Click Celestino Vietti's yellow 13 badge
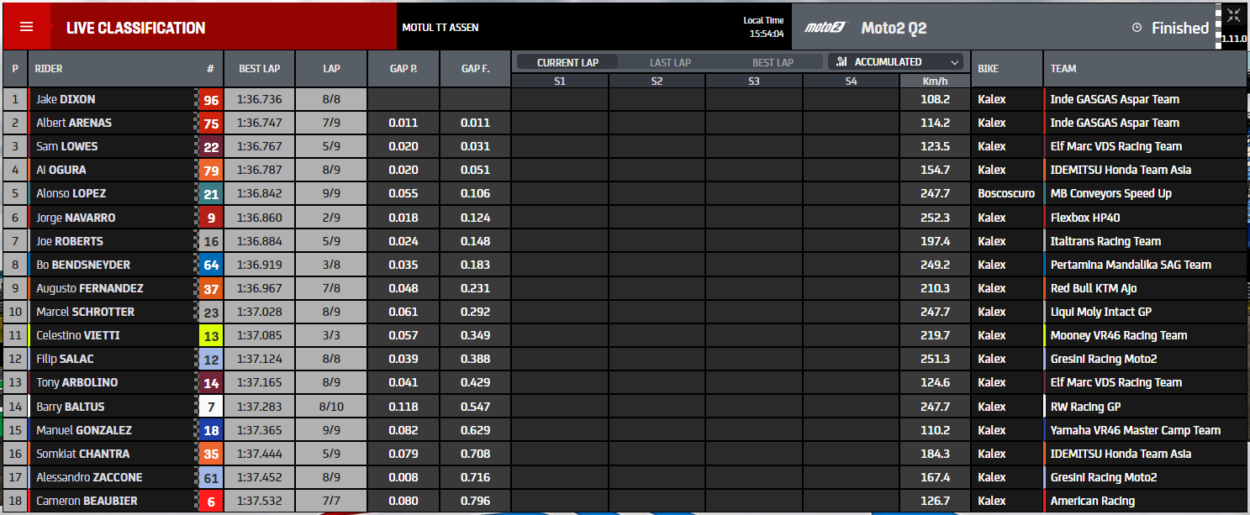Viewport: 1250px width, 515px height. coord(210,336)
